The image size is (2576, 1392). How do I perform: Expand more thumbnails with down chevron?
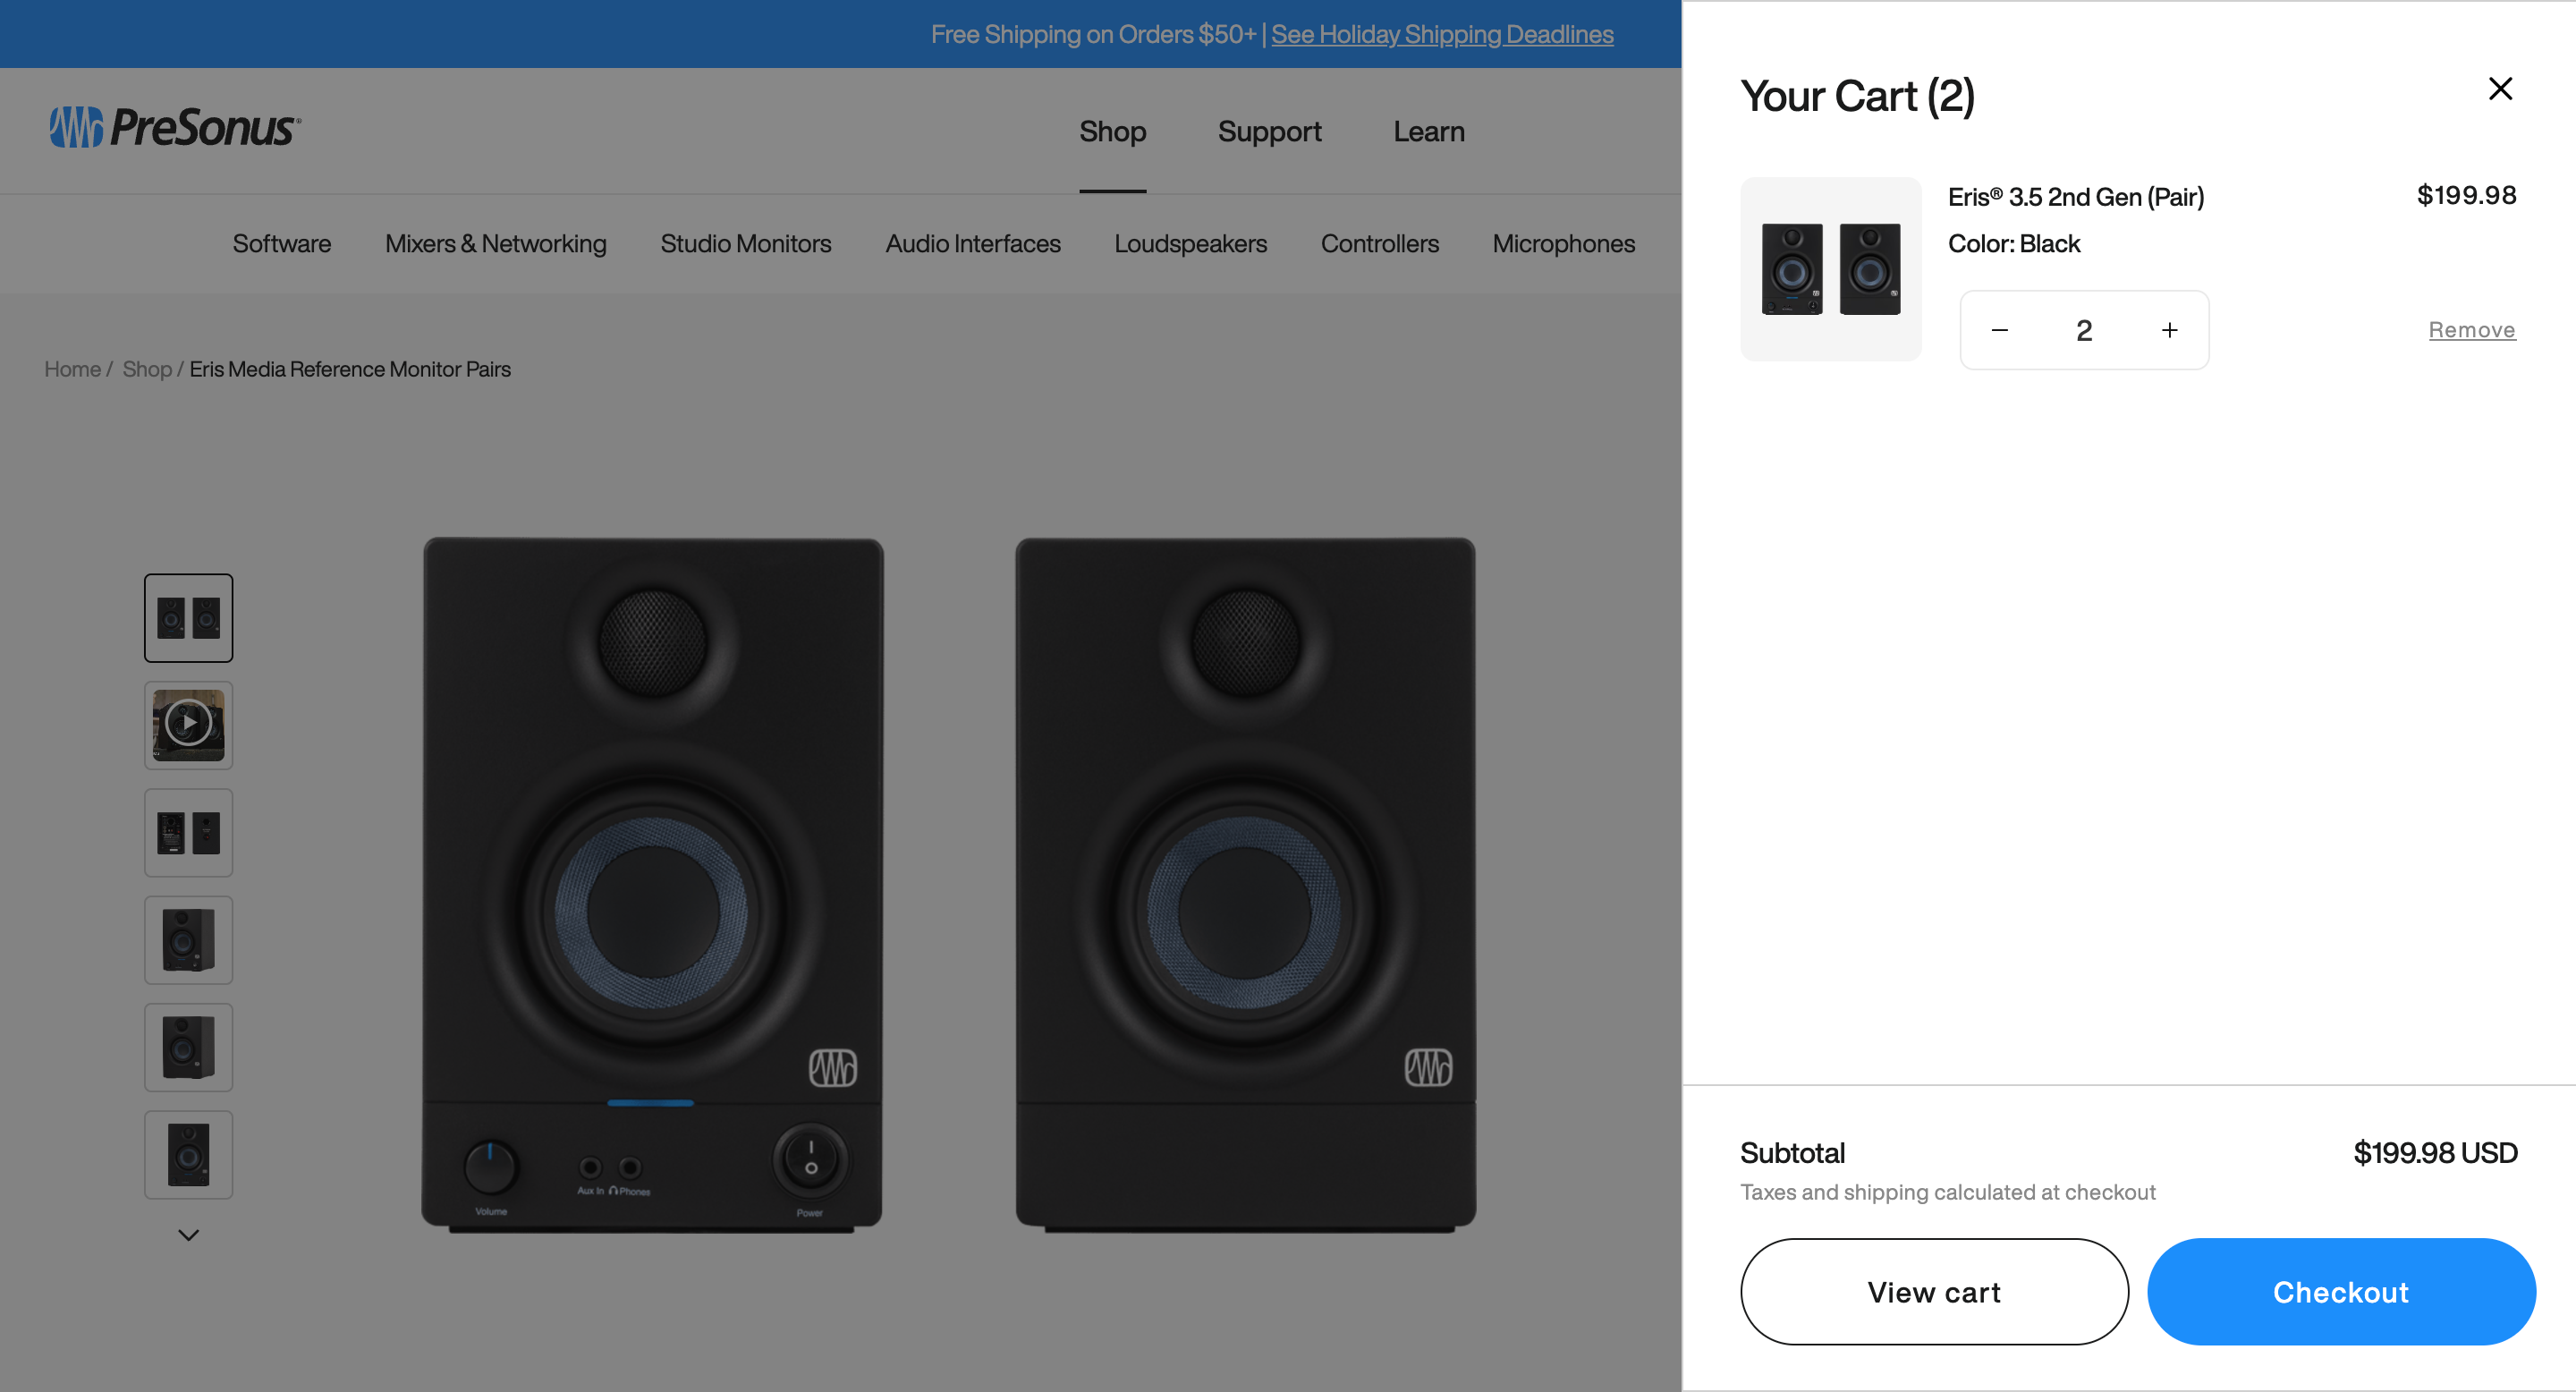tap(188, 1234)
